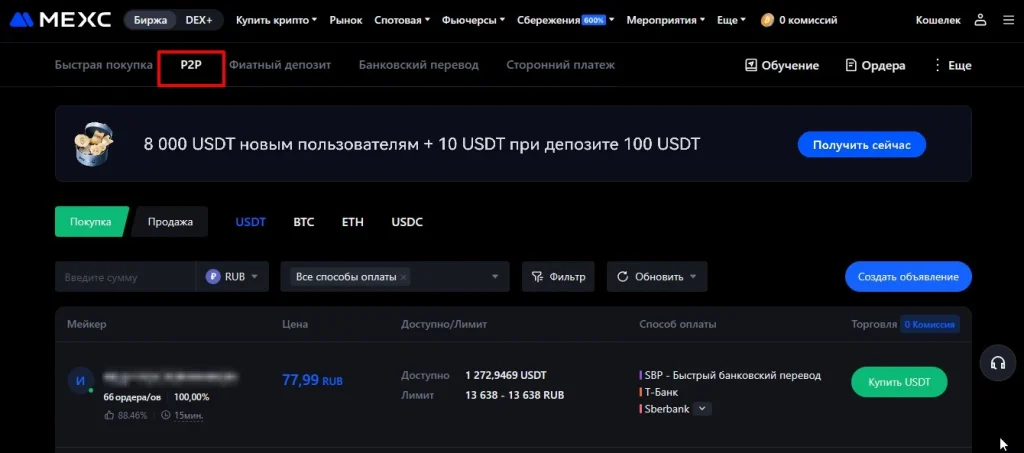Expand the Фьючерсы menu
This screenshot has height=453, width=1024.
click(473, 20)
